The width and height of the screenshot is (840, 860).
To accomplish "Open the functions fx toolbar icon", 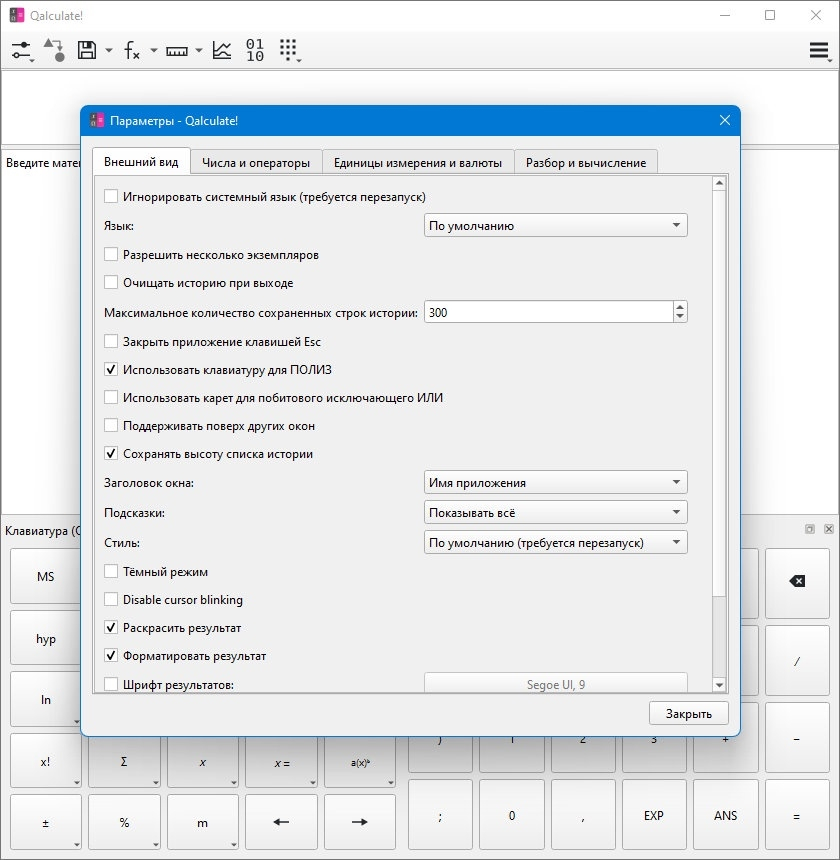I will click(x=132, y=50).
